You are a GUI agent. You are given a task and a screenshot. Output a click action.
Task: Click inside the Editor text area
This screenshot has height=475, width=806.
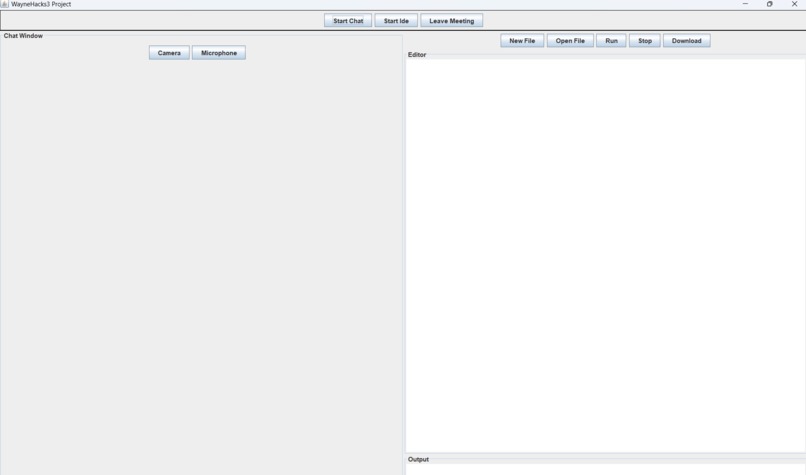point(605,255)
